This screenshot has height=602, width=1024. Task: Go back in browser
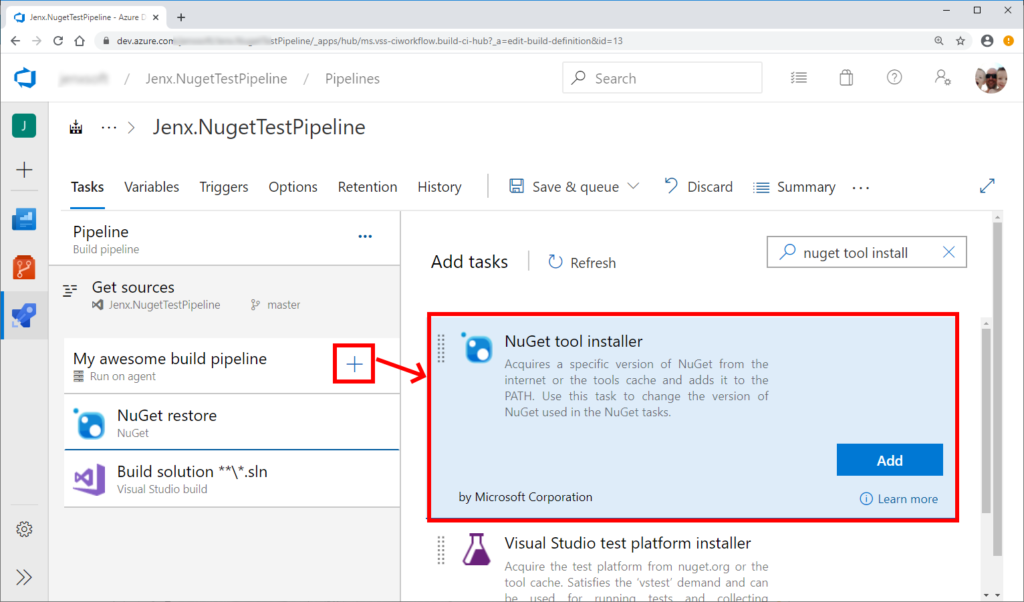(16, 40)
